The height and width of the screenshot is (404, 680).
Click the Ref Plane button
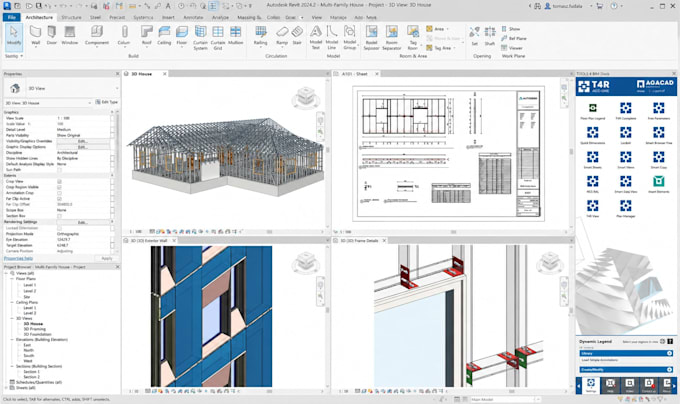pyautogui.click(x=514, y=39)
